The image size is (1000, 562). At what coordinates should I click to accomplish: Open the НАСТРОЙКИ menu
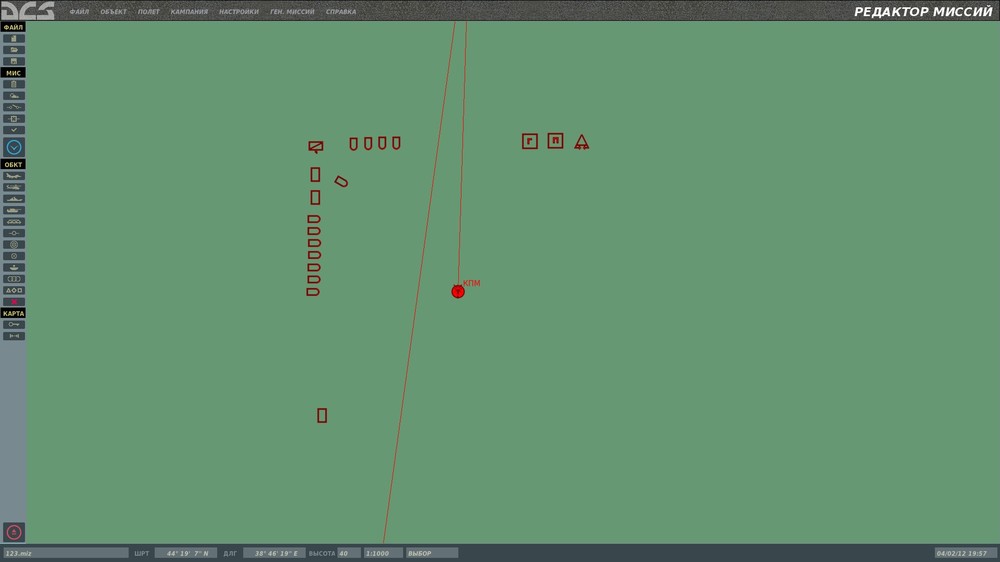tap(239, 11)
